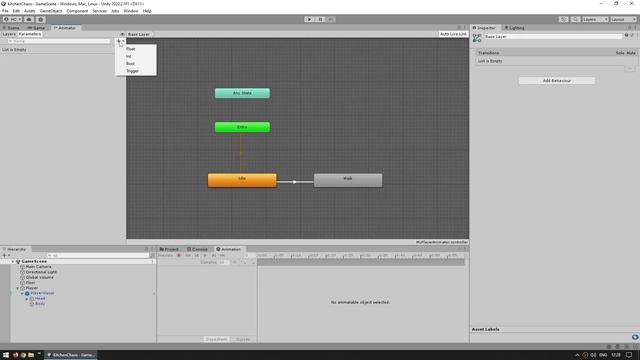Image resolution: width=640 pixels, height=360 pixels.
Task: Collapse the GameScene tree
Action: tap(13, 262)
